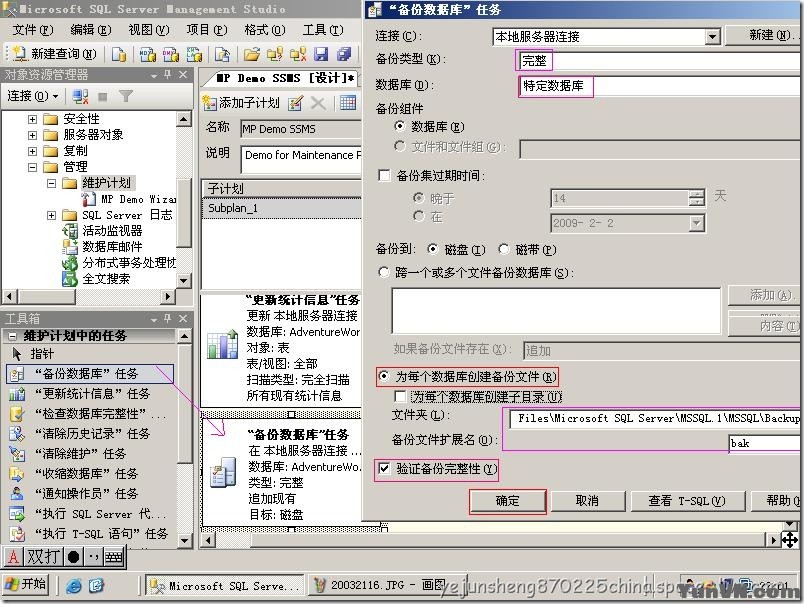The height and width of the screenshot is (604, 804).
Task: Select the “通知操作员” 任务 toolbox item
Action: coord(73,494)
